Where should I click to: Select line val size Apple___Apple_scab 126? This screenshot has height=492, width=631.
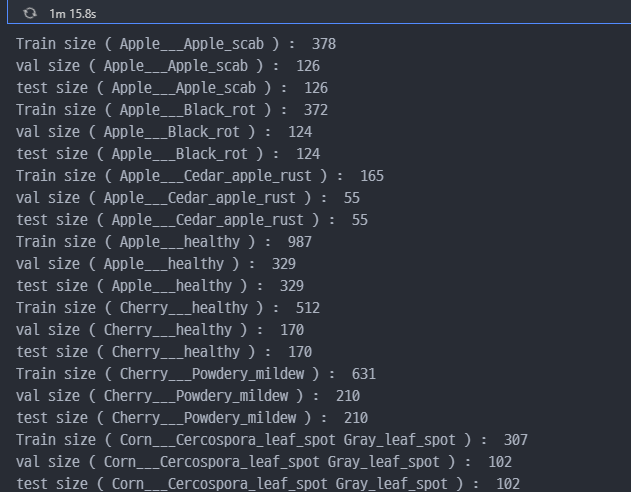tap(168, 66)
